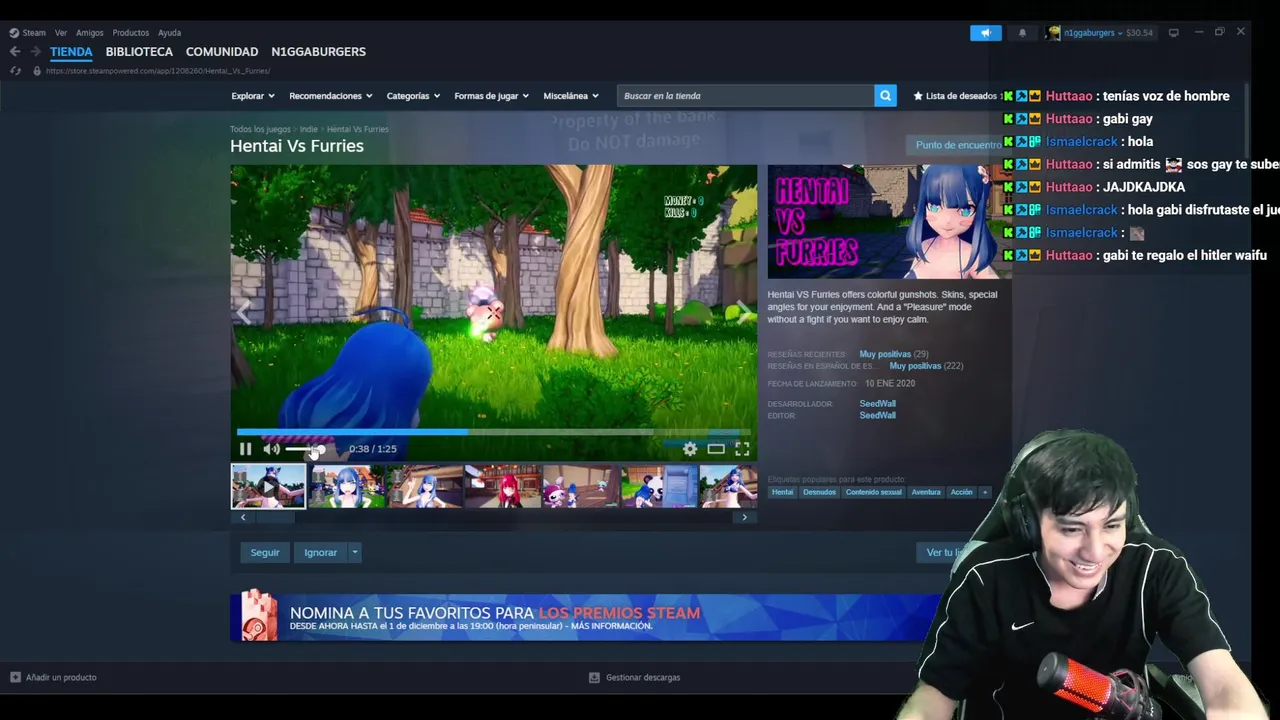1280x720 pixels.
Task: Switch trailer to theater mode
Action: (x=716, y=449)
